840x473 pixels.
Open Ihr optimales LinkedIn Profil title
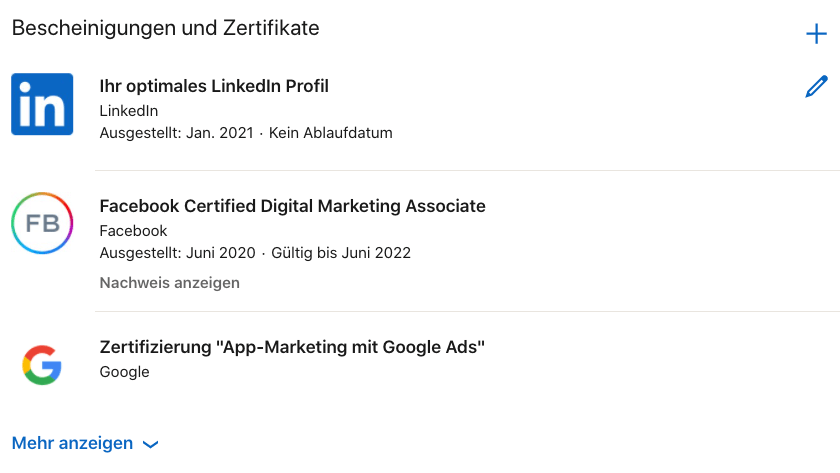point(214,86)
